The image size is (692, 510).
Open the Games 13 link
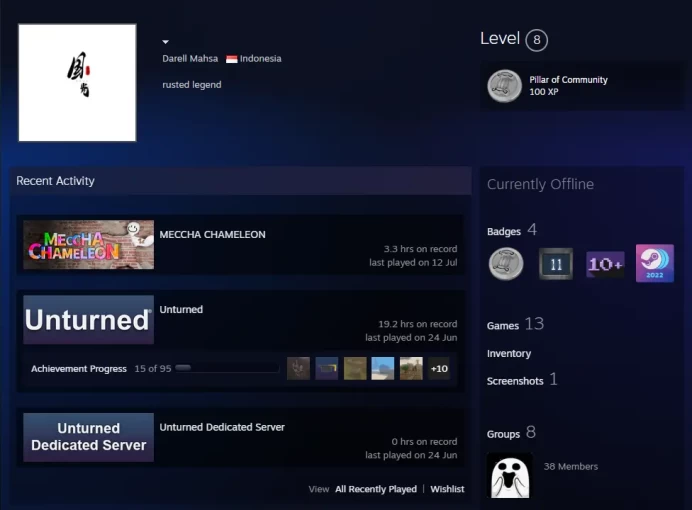click(x=515, y=324)
